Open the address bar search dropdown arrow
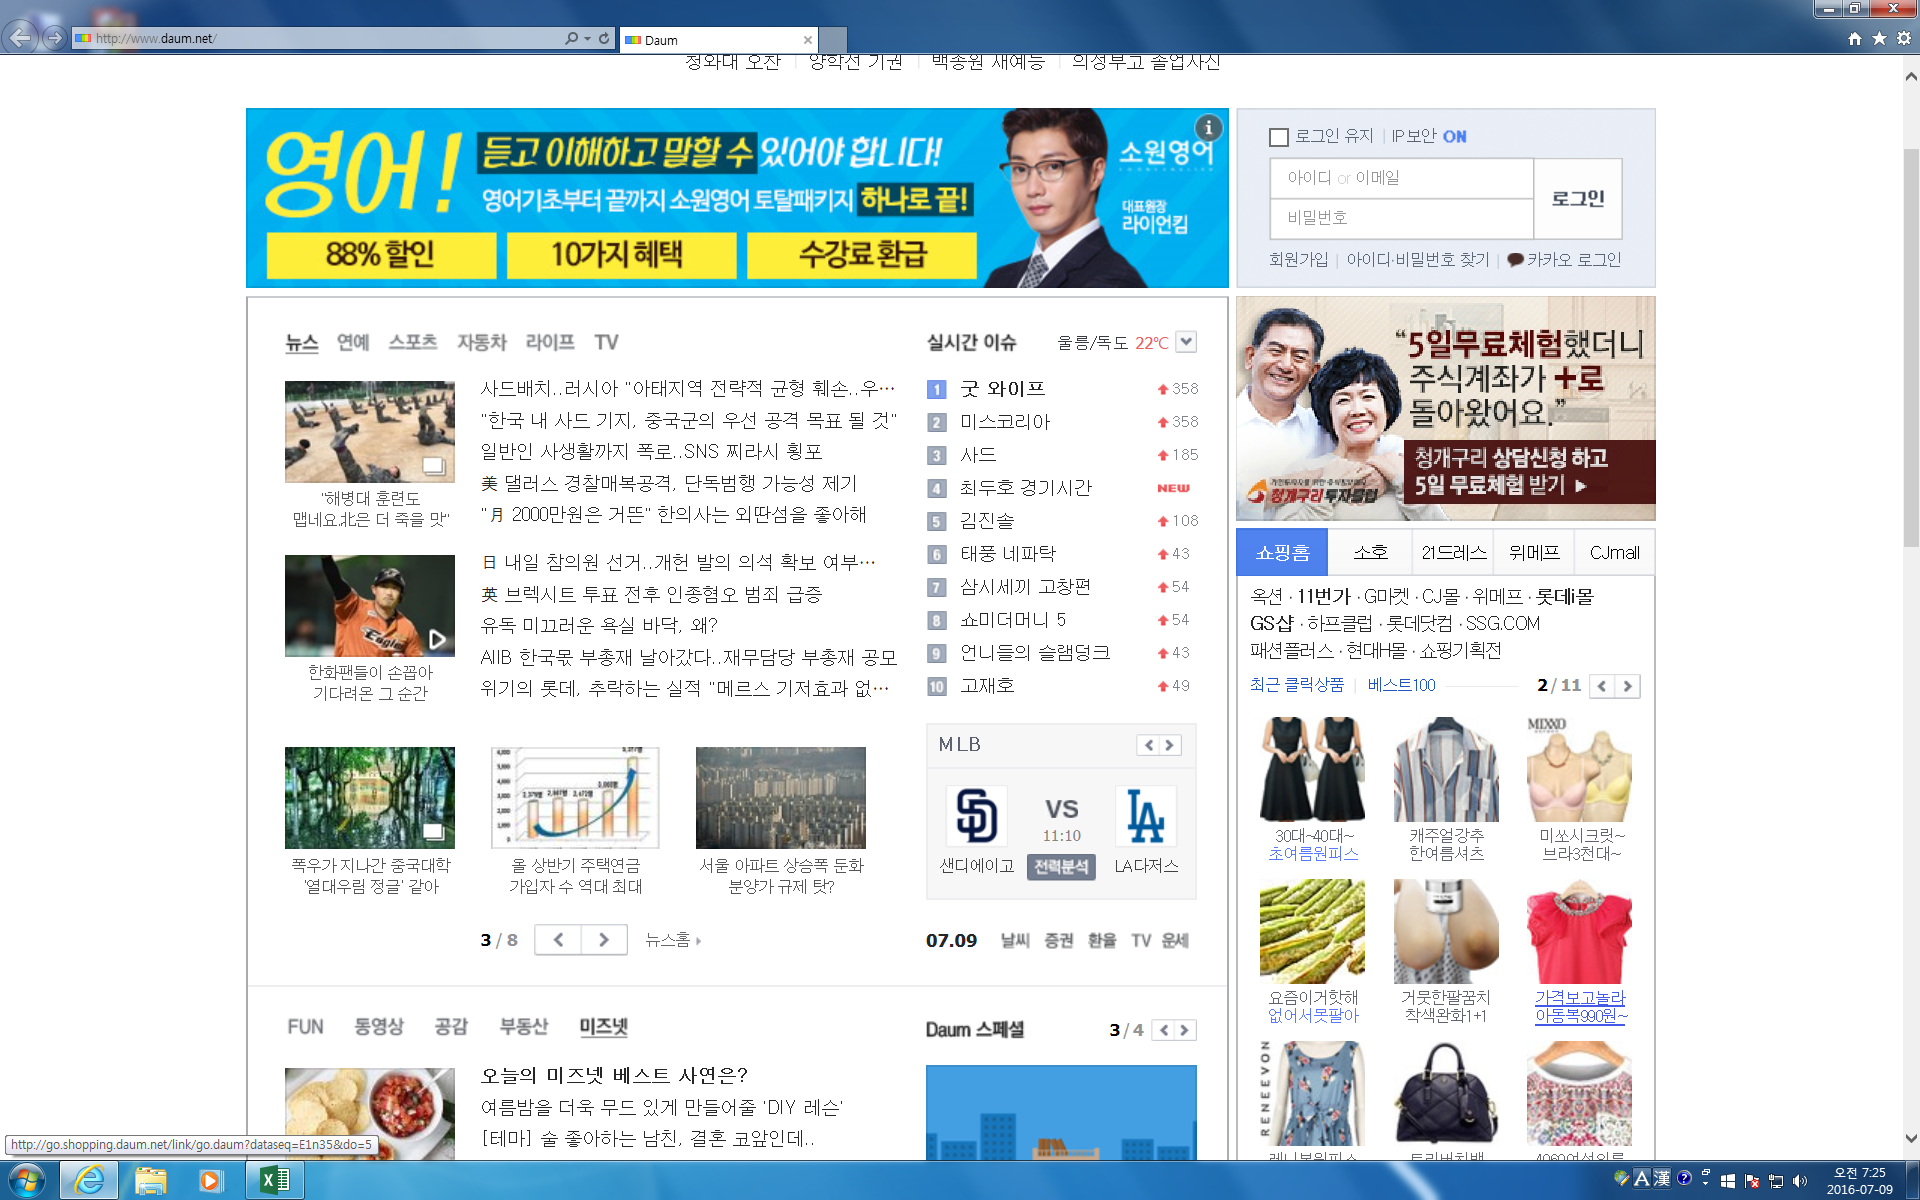The image size is (1920, 1200). point(587,38)
